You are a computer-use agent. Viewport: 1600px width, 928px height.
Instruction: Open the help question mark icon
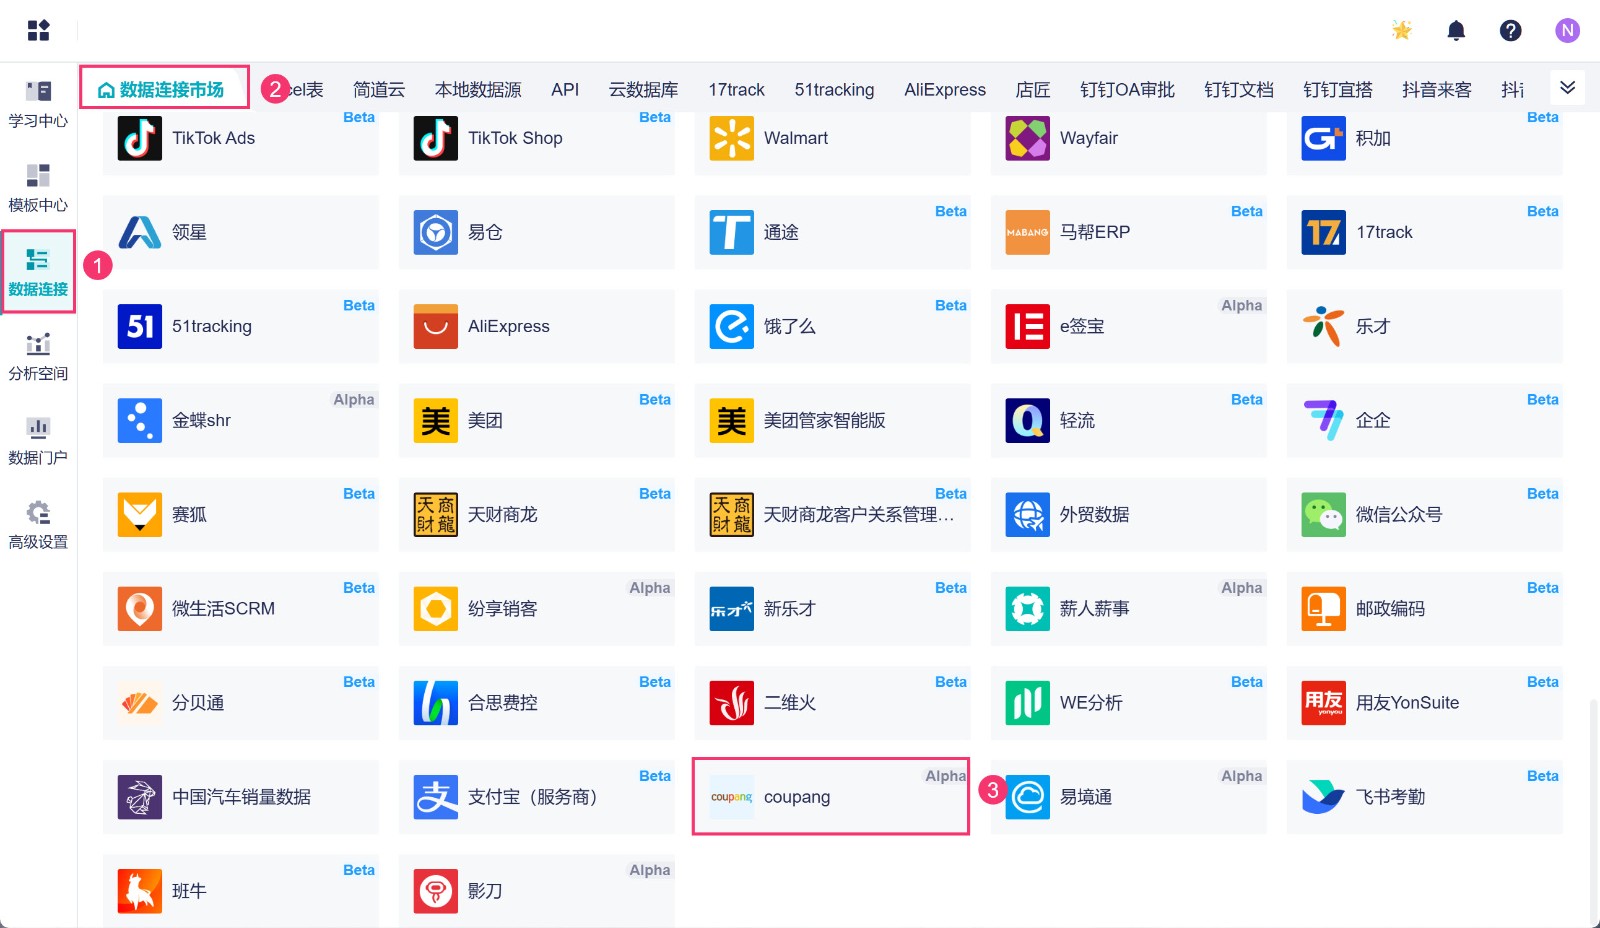[1510, 31]
